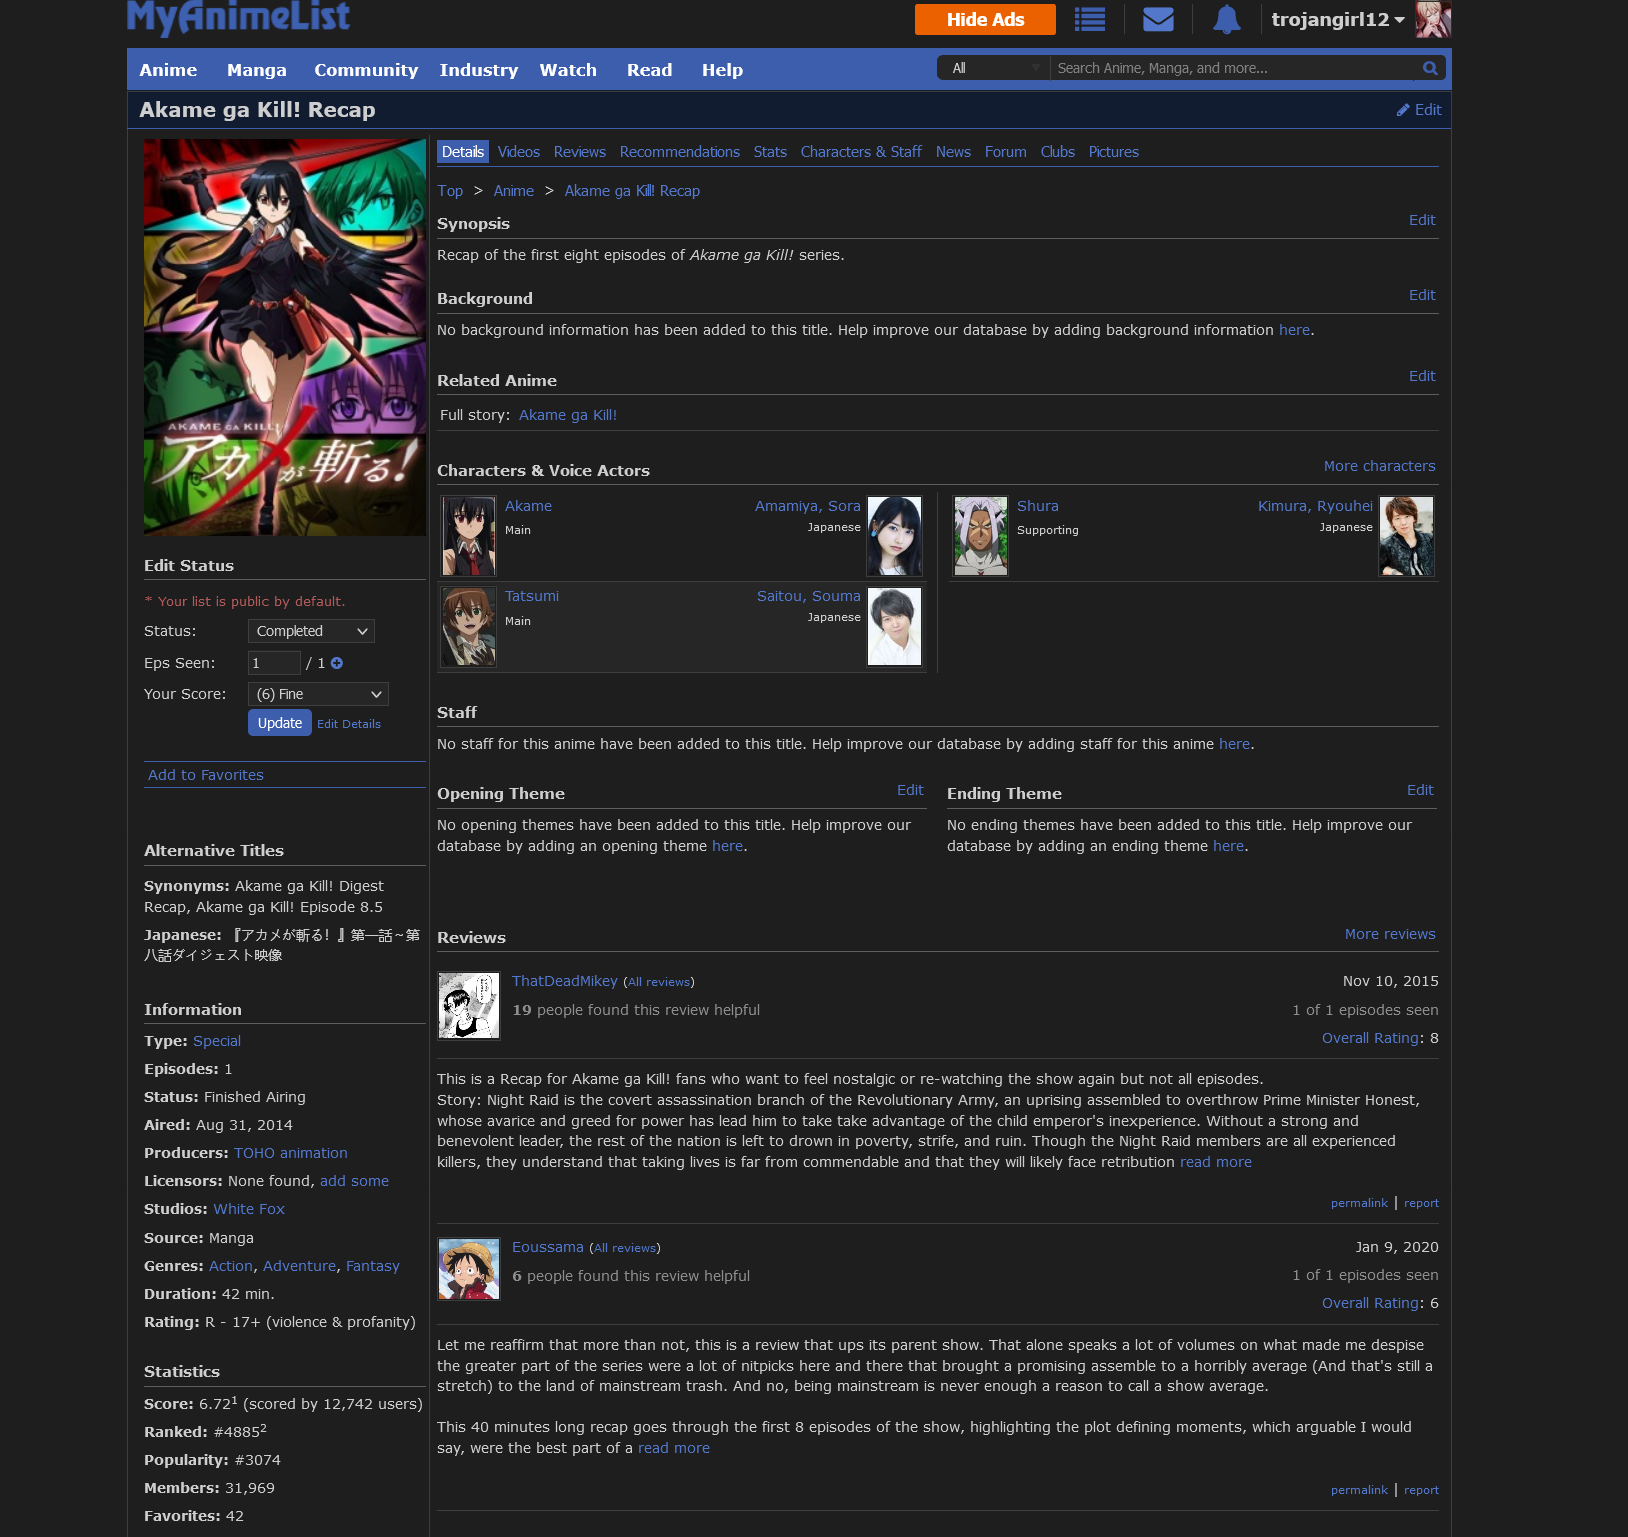
Task: Open the Adventure genre link
Action: pyautogui.click(x=300, y=1266)
